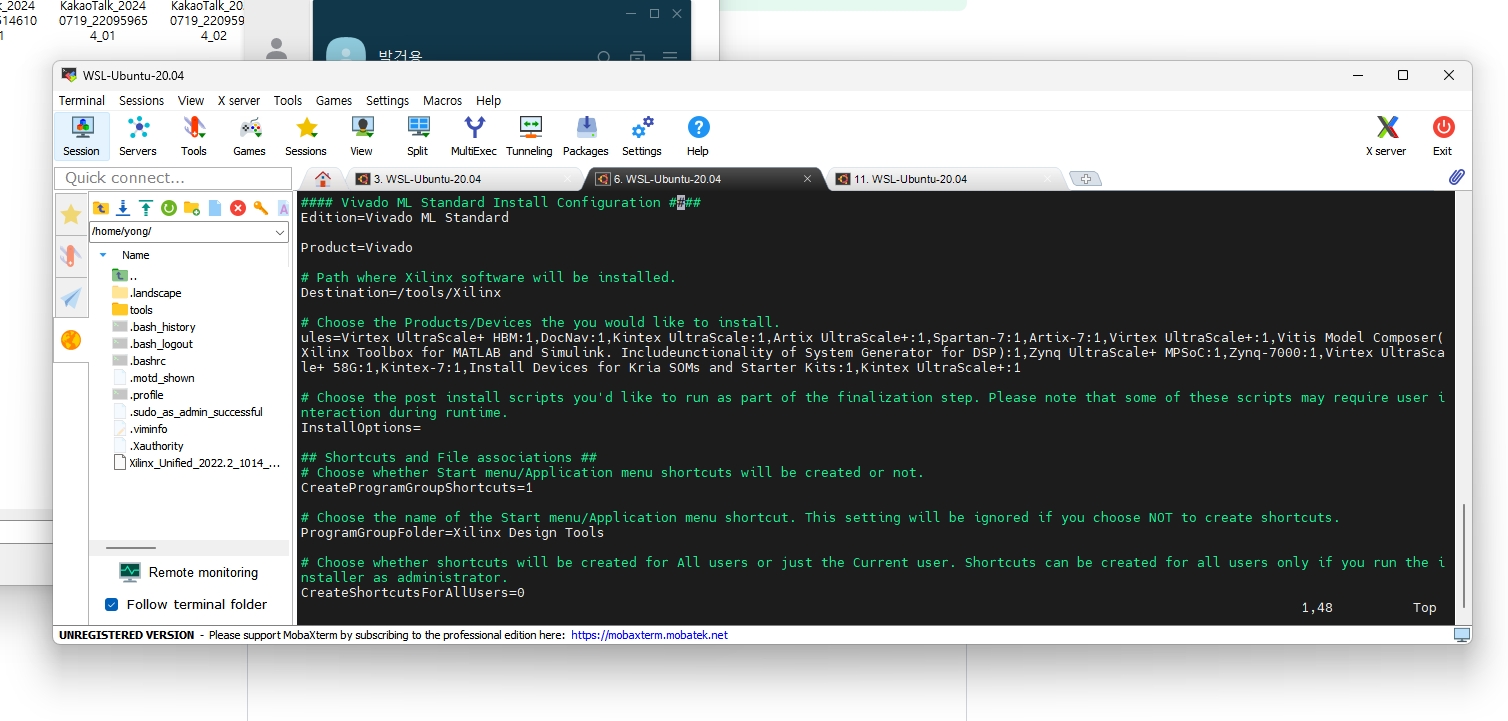Select the parent '..' directory entry
1508x721 pixels.
[x=125, y=276]
